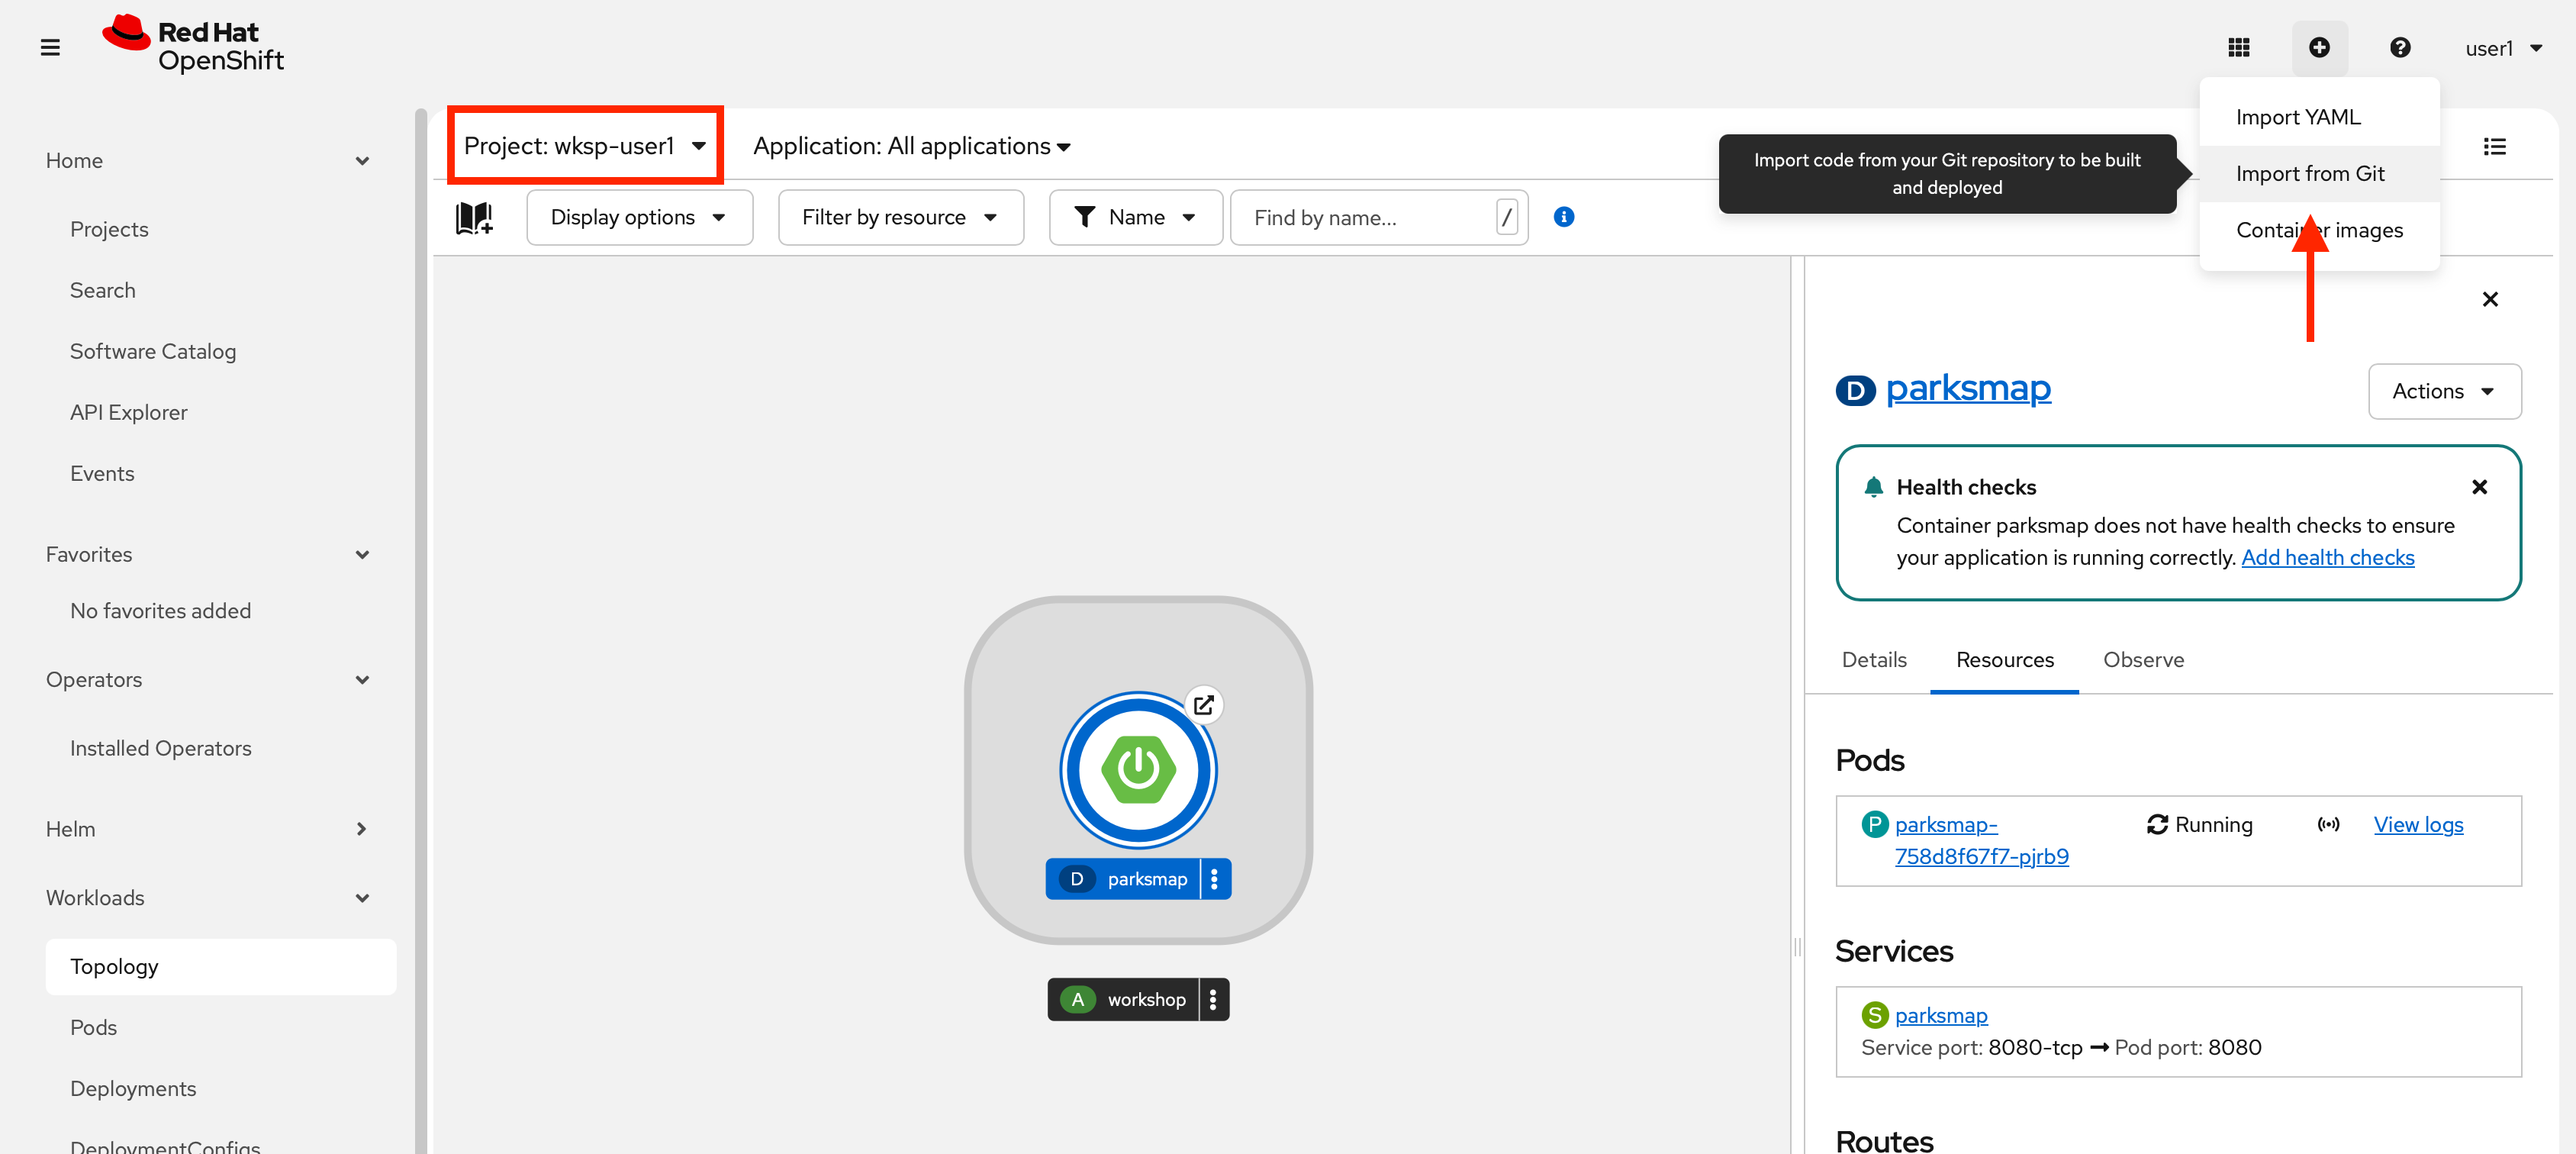This screenshot has width=2576, height=1154.
Task: Close the parksmap side panel
Action: 2490,299
